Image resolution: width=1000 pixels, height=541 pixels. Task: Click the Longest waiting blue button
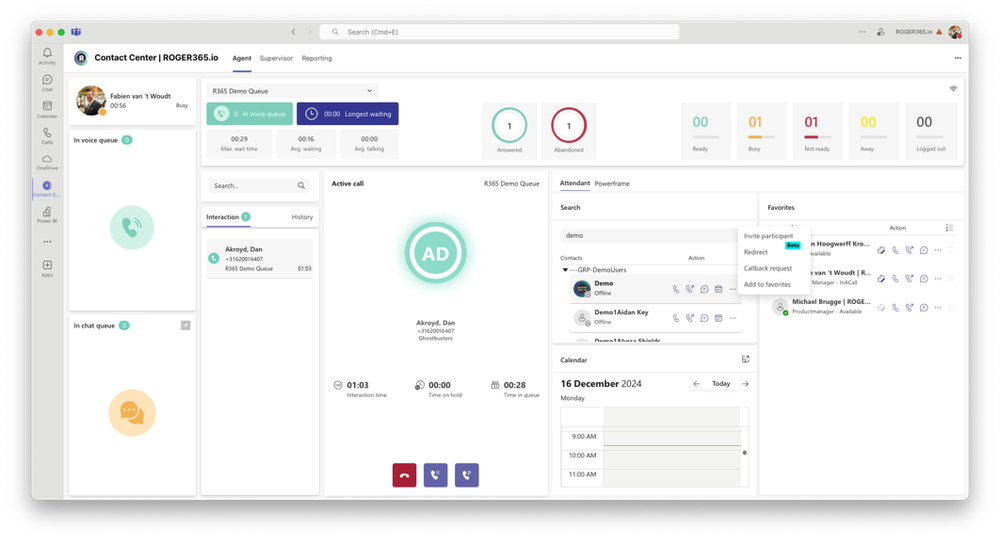coord(348,114)
